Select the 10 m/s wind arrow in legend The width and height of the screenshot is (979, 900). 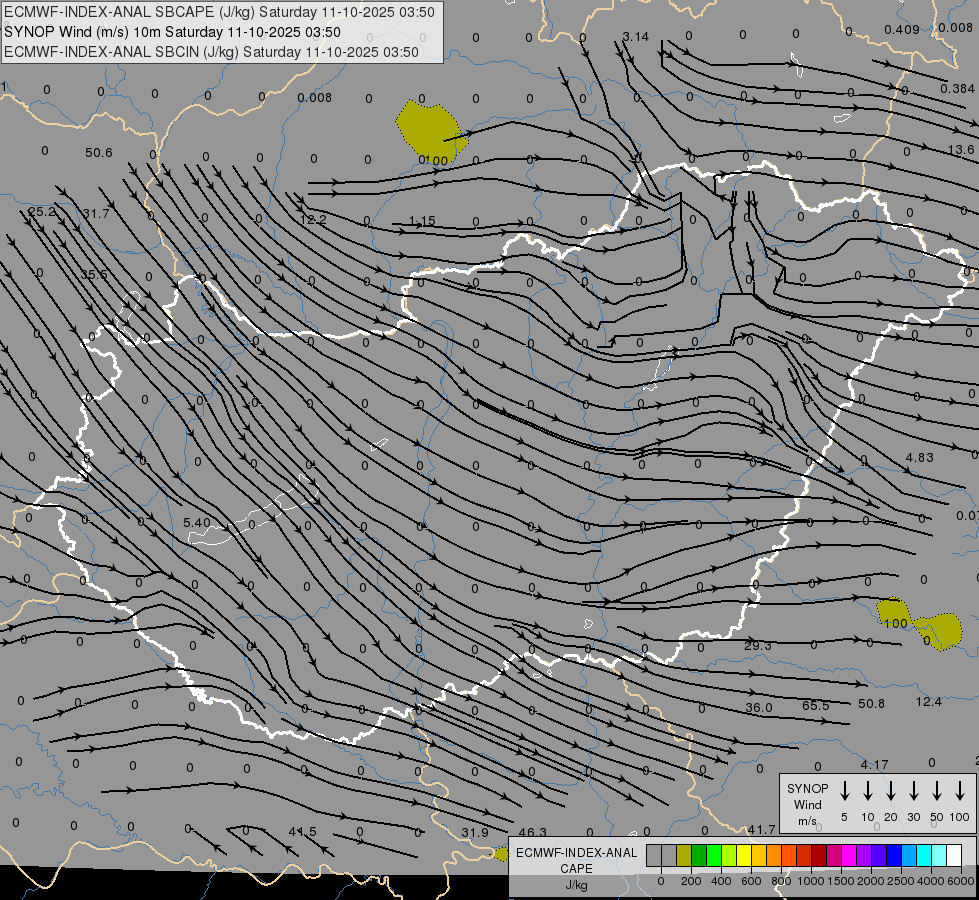[867, 791]
